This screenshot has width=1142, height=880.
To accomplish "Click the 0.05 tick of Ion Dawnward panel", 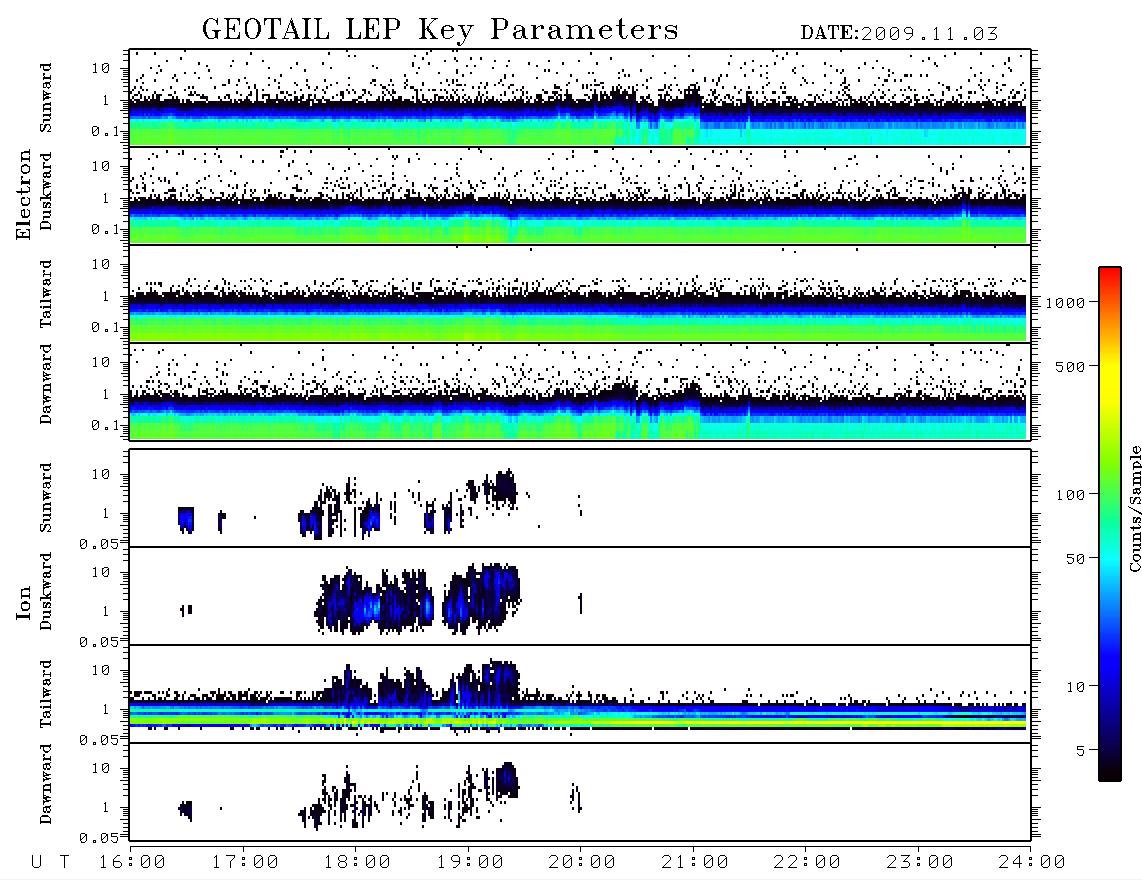I will click(x=99, y=838).
